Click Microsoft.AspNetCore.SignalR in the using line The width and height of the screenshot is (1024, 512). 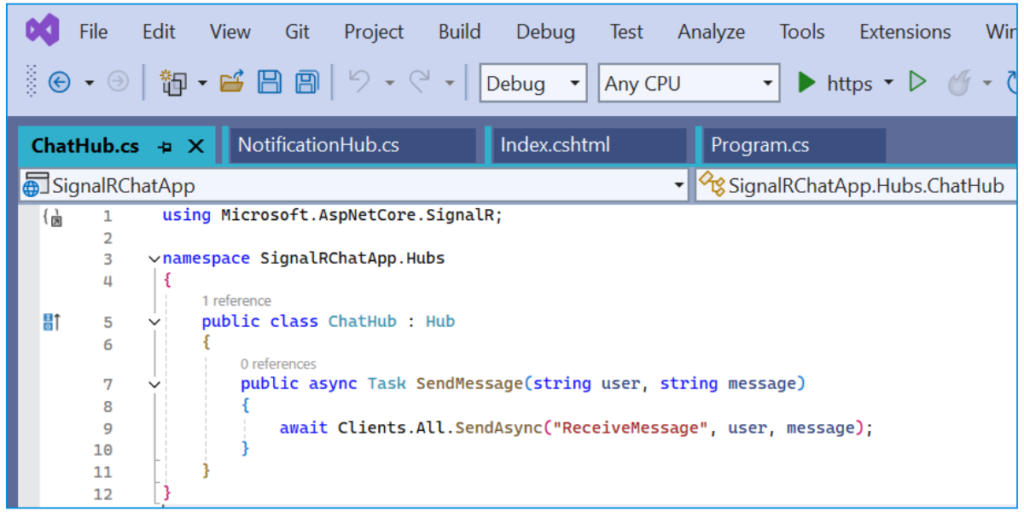[357, 216]
